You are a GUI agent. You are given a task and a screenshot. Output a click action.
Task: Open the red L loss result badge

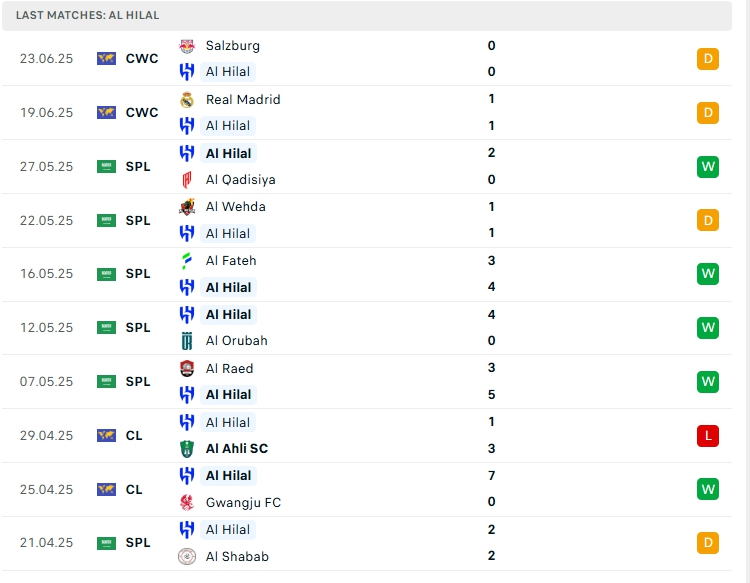708,436
